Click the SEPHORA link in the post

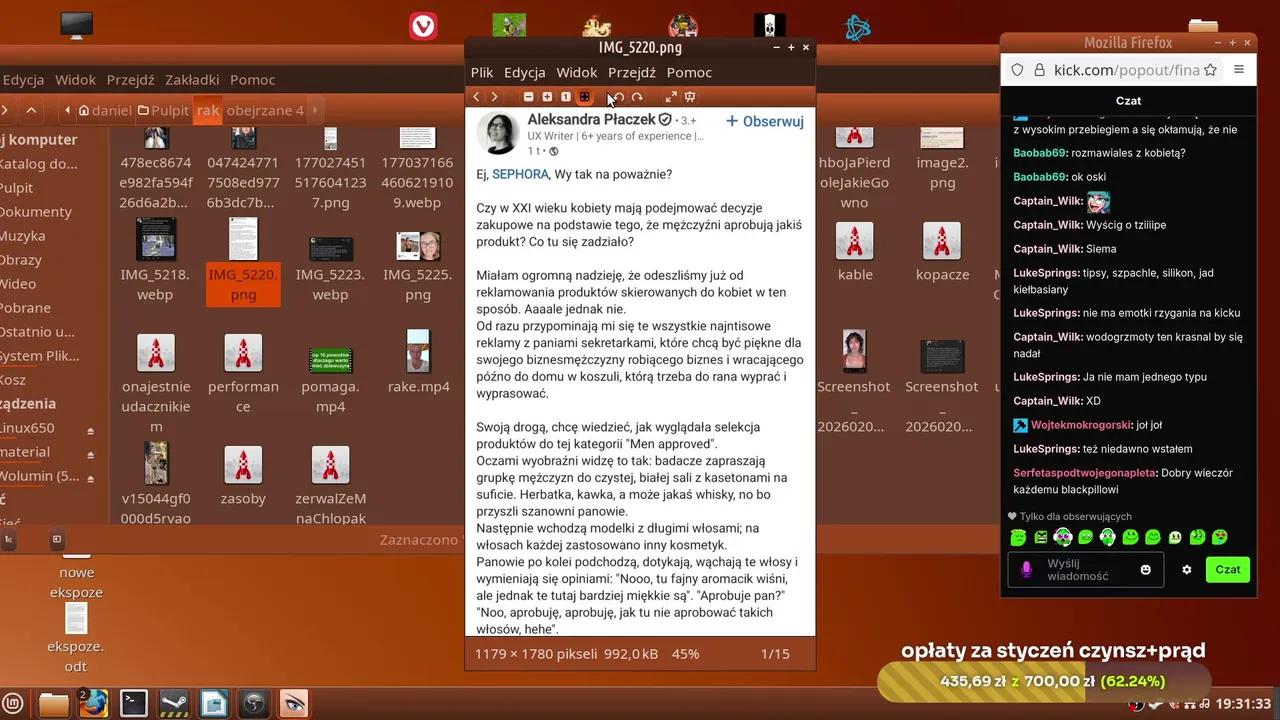click(x=520, y=174)
